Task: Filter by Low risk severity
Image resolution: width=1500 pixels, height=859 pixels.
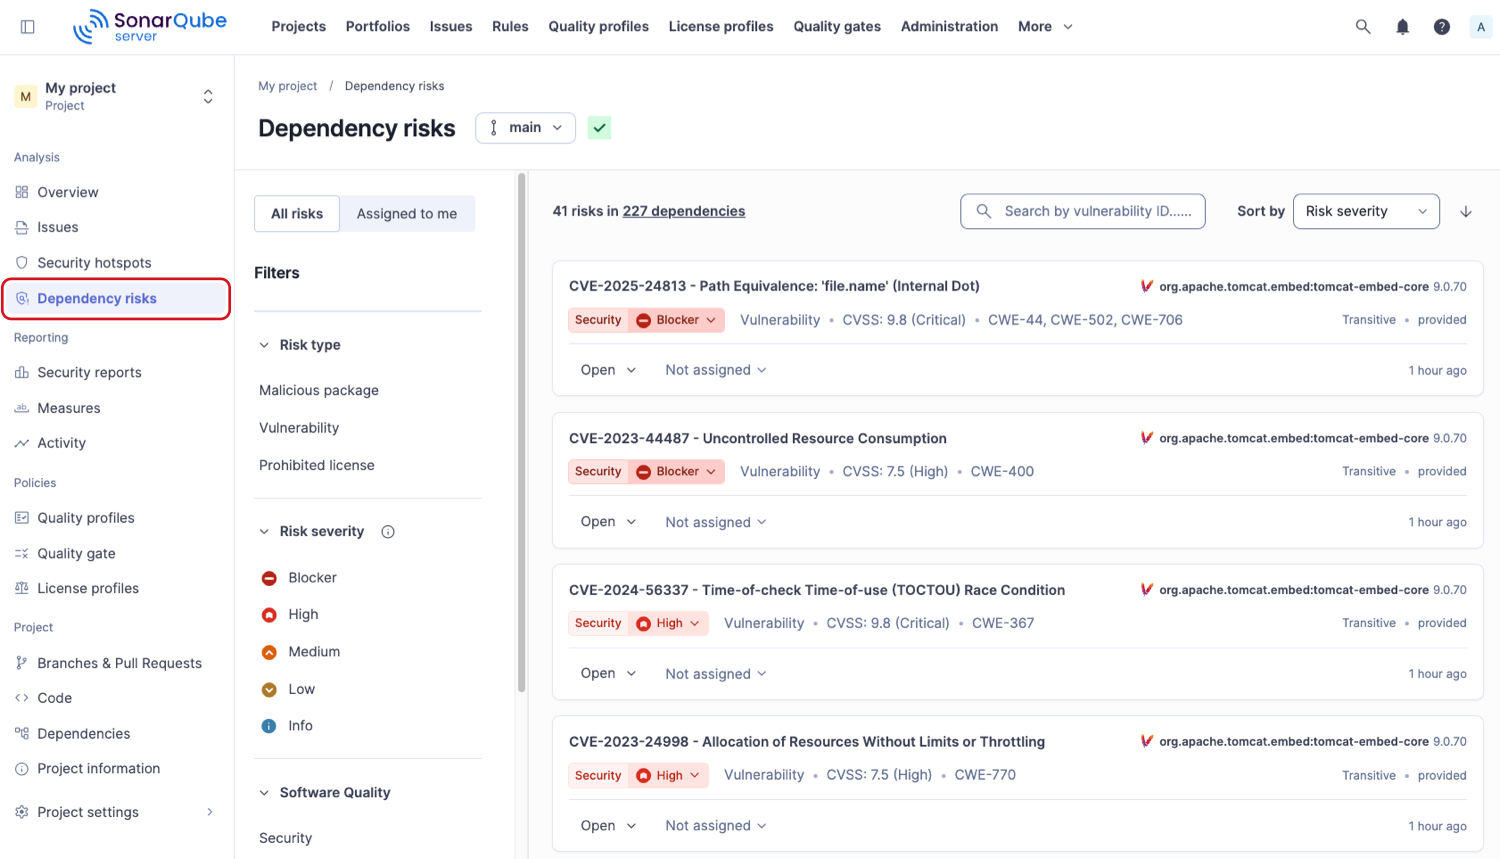Action: [x=300, y=689]
